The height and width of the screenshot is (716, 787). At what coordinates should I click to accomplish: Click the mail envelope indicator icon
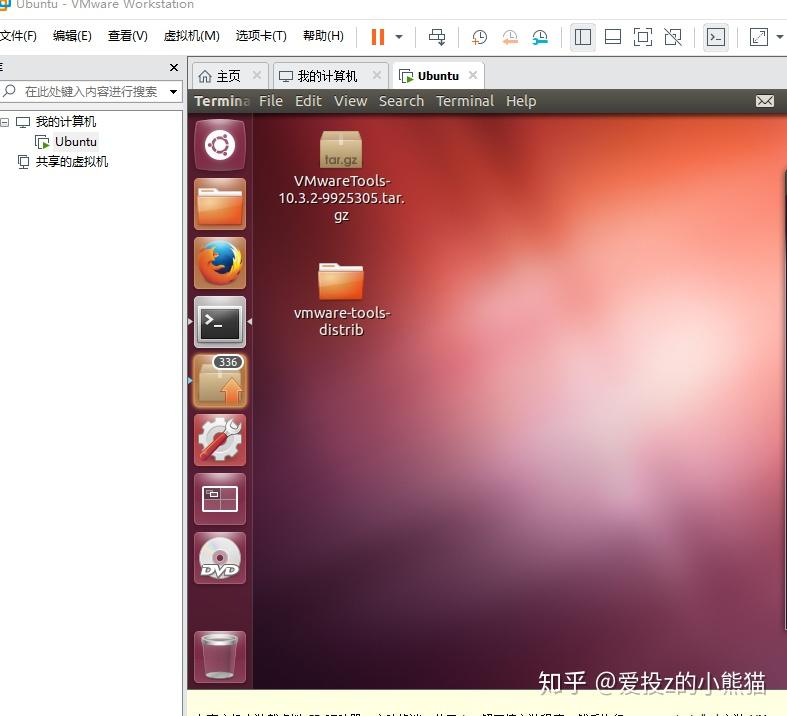pos(764,101)
